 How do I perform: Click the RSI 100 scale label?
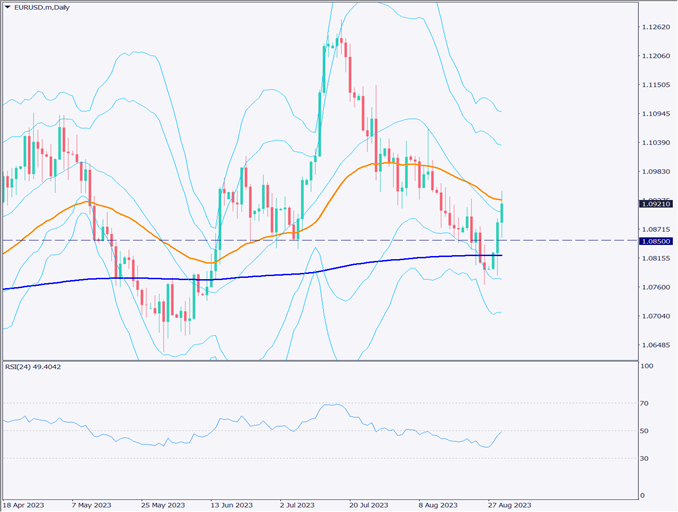click(649, 366)
